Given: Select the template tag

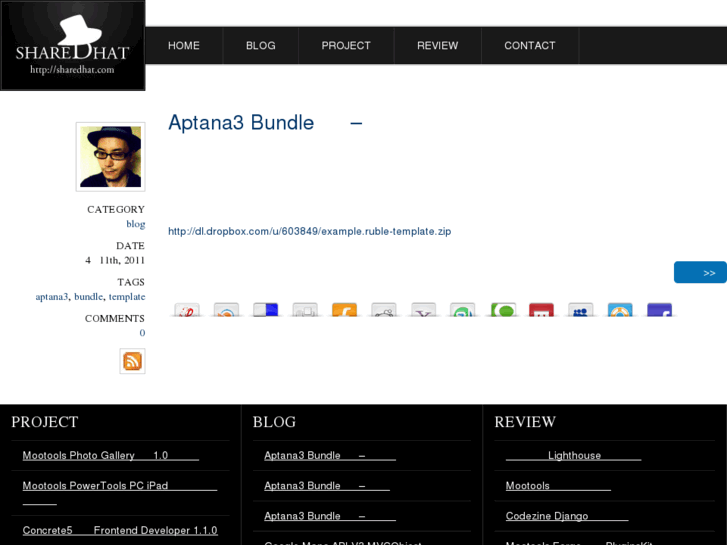Looking at the screenshot, I should point(127,296).
